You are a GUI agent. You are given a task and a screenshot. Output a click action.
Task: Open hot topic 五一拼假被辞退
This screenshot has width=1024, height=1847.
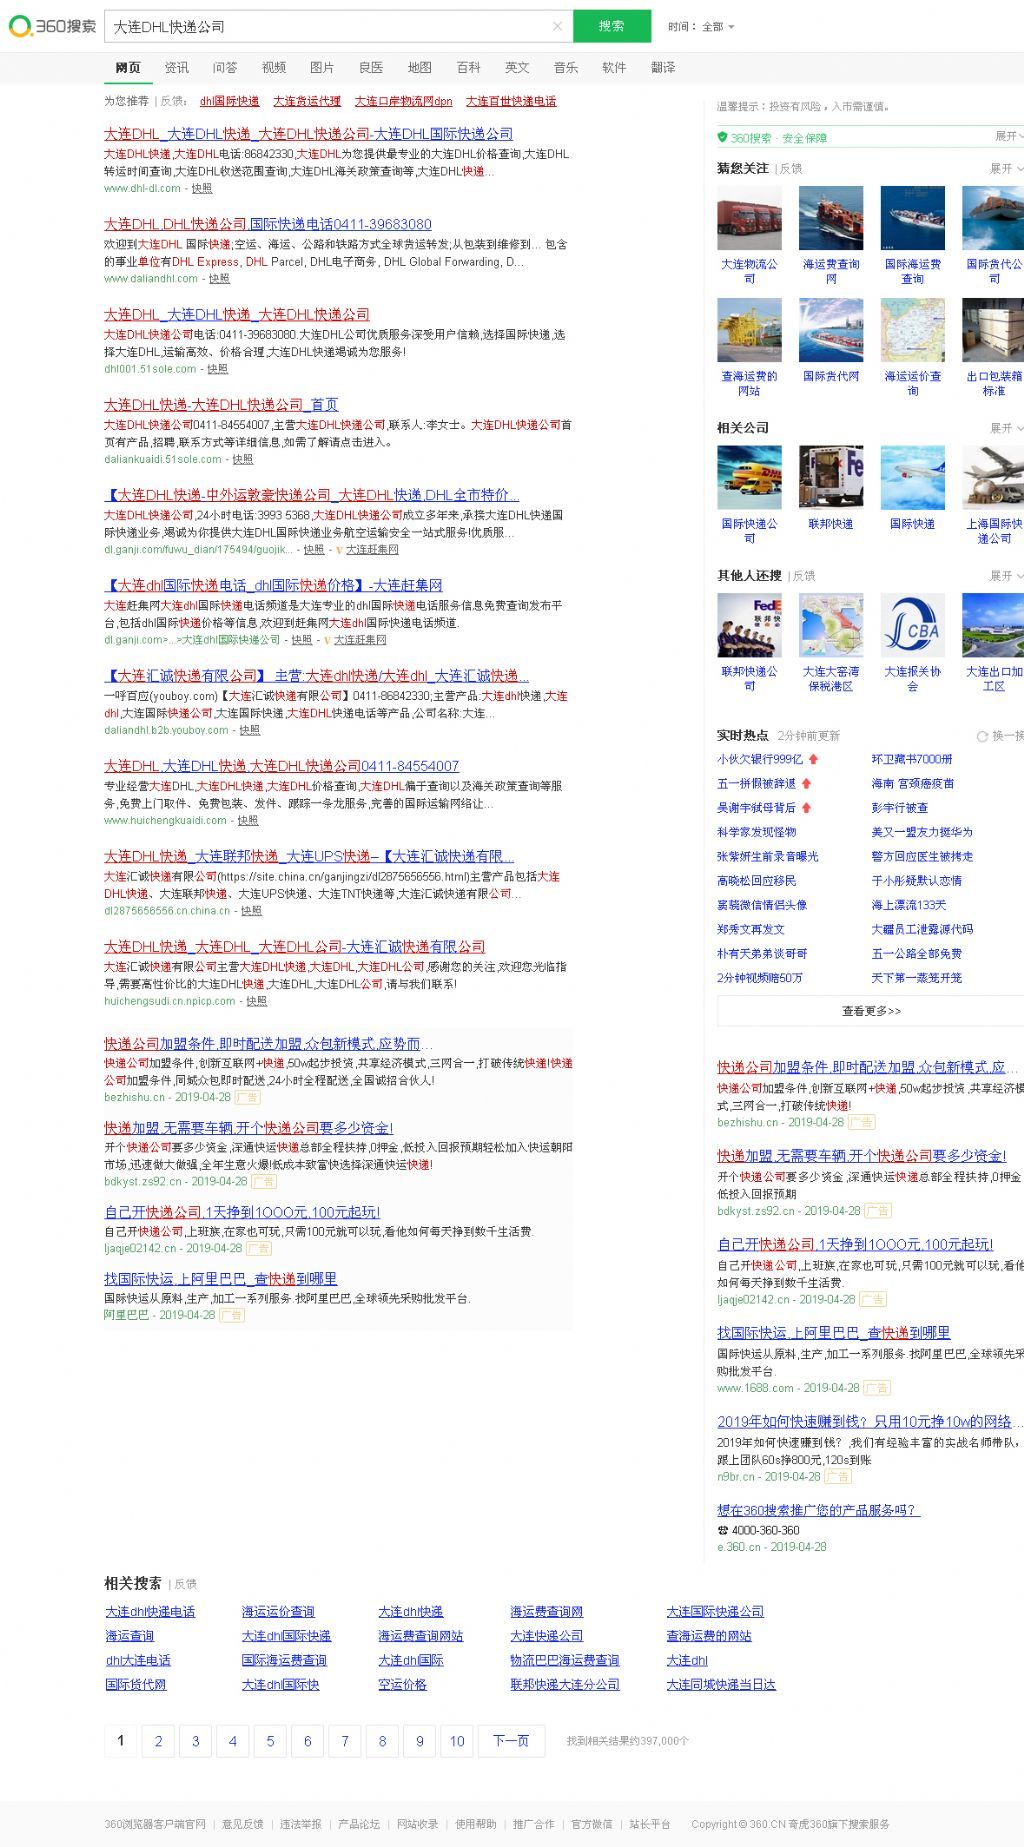[757, 783]
